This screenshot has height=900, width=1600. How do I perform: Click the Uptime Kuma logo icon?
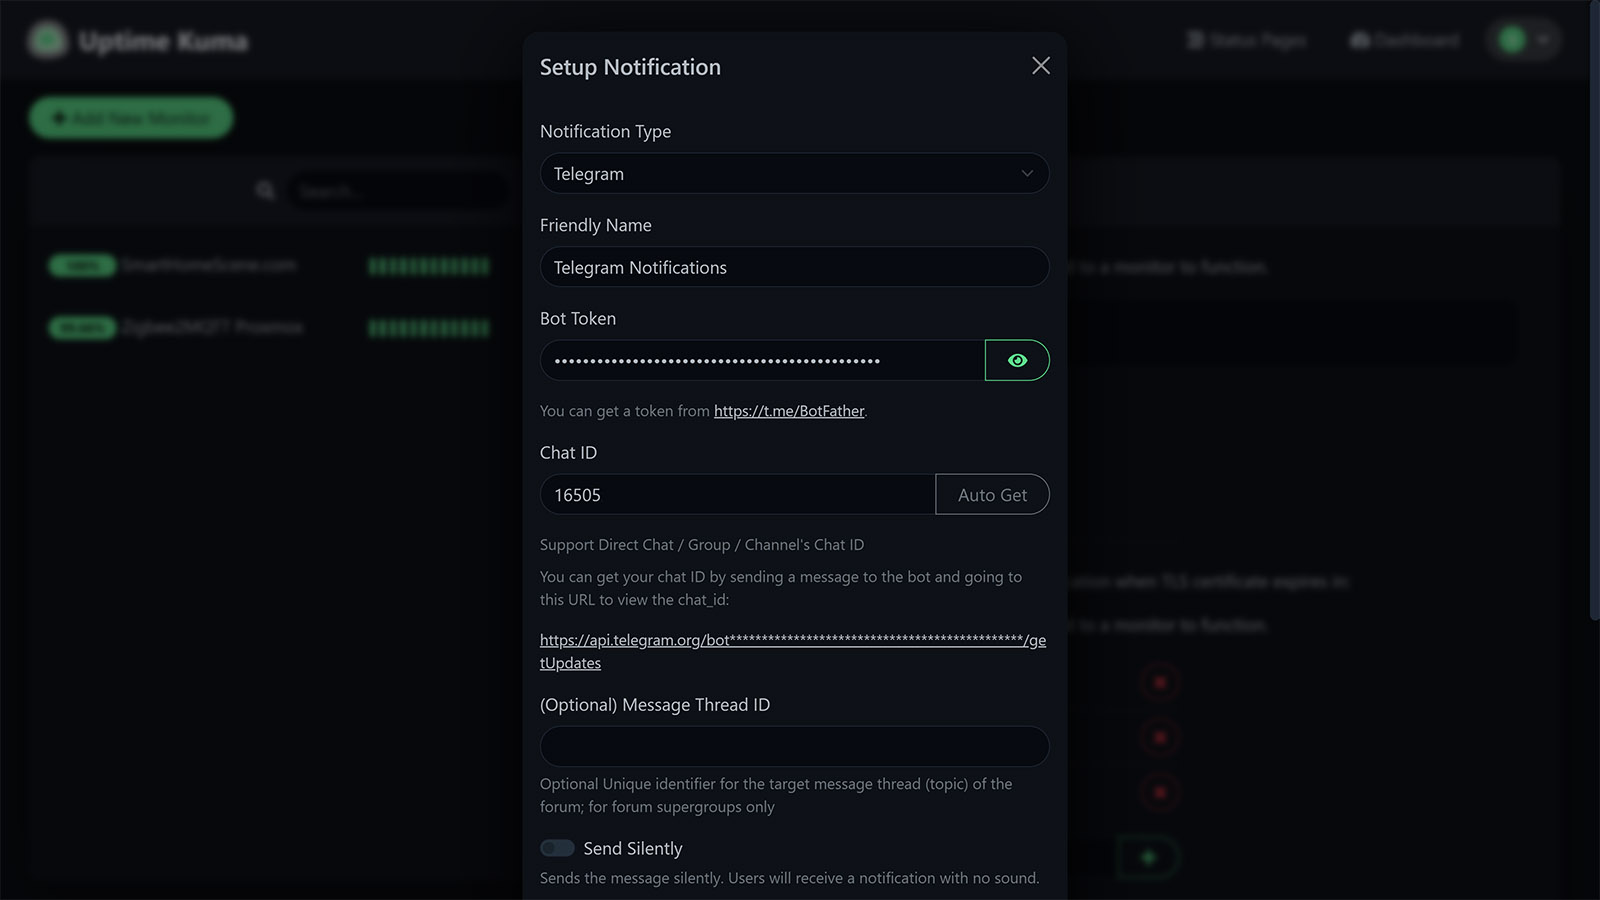coord(47,40)
